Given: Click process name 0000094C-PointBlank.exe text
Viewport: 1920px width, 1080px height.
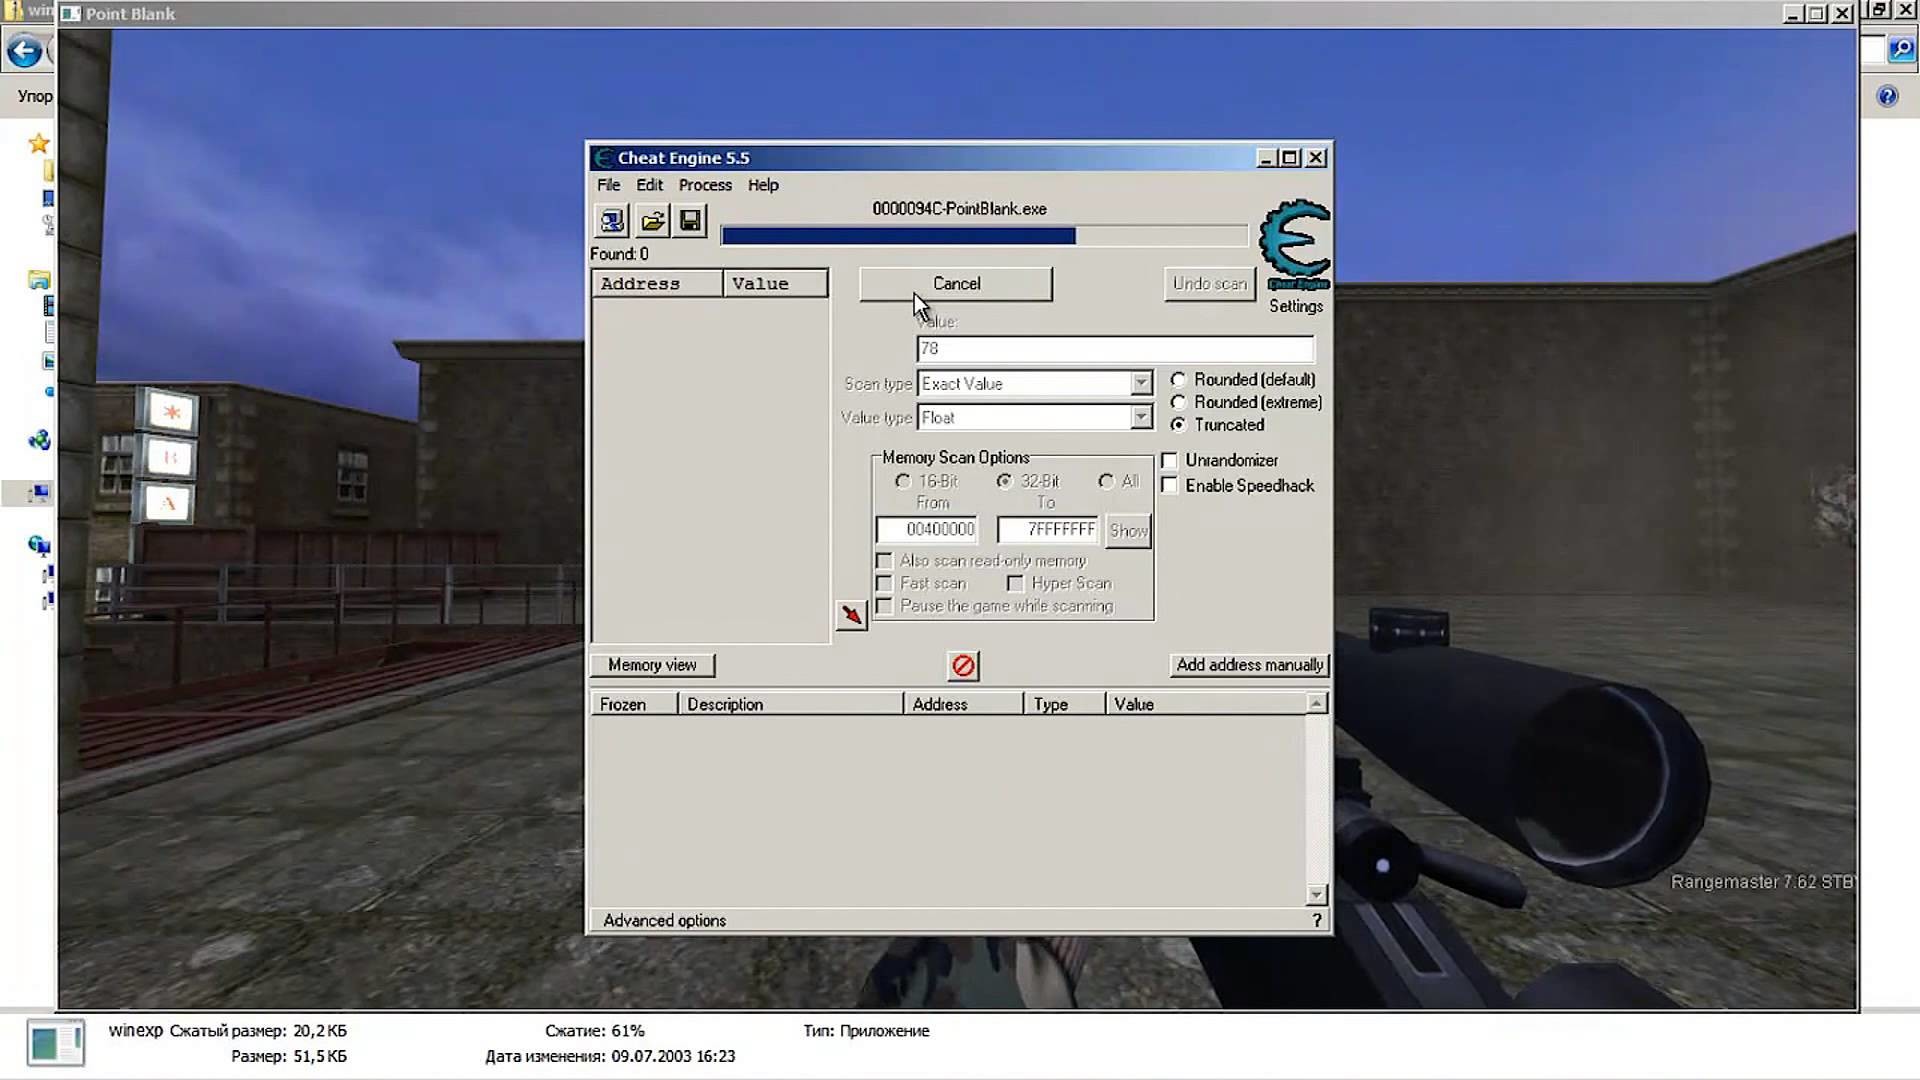Looking at the screenshot, I should (959, 209).
